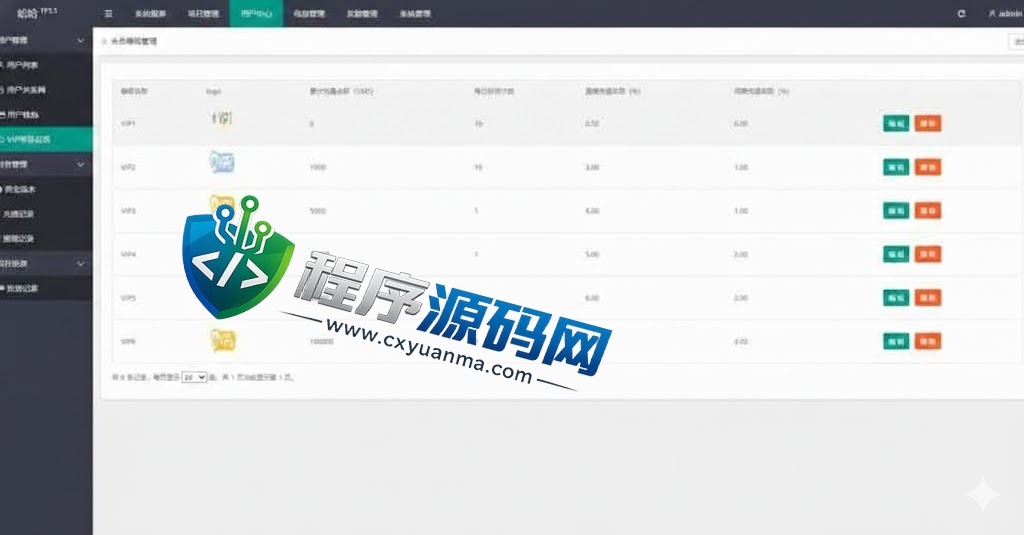
Task: Click the VIP1 level logo image
Action: coord(221,118)
